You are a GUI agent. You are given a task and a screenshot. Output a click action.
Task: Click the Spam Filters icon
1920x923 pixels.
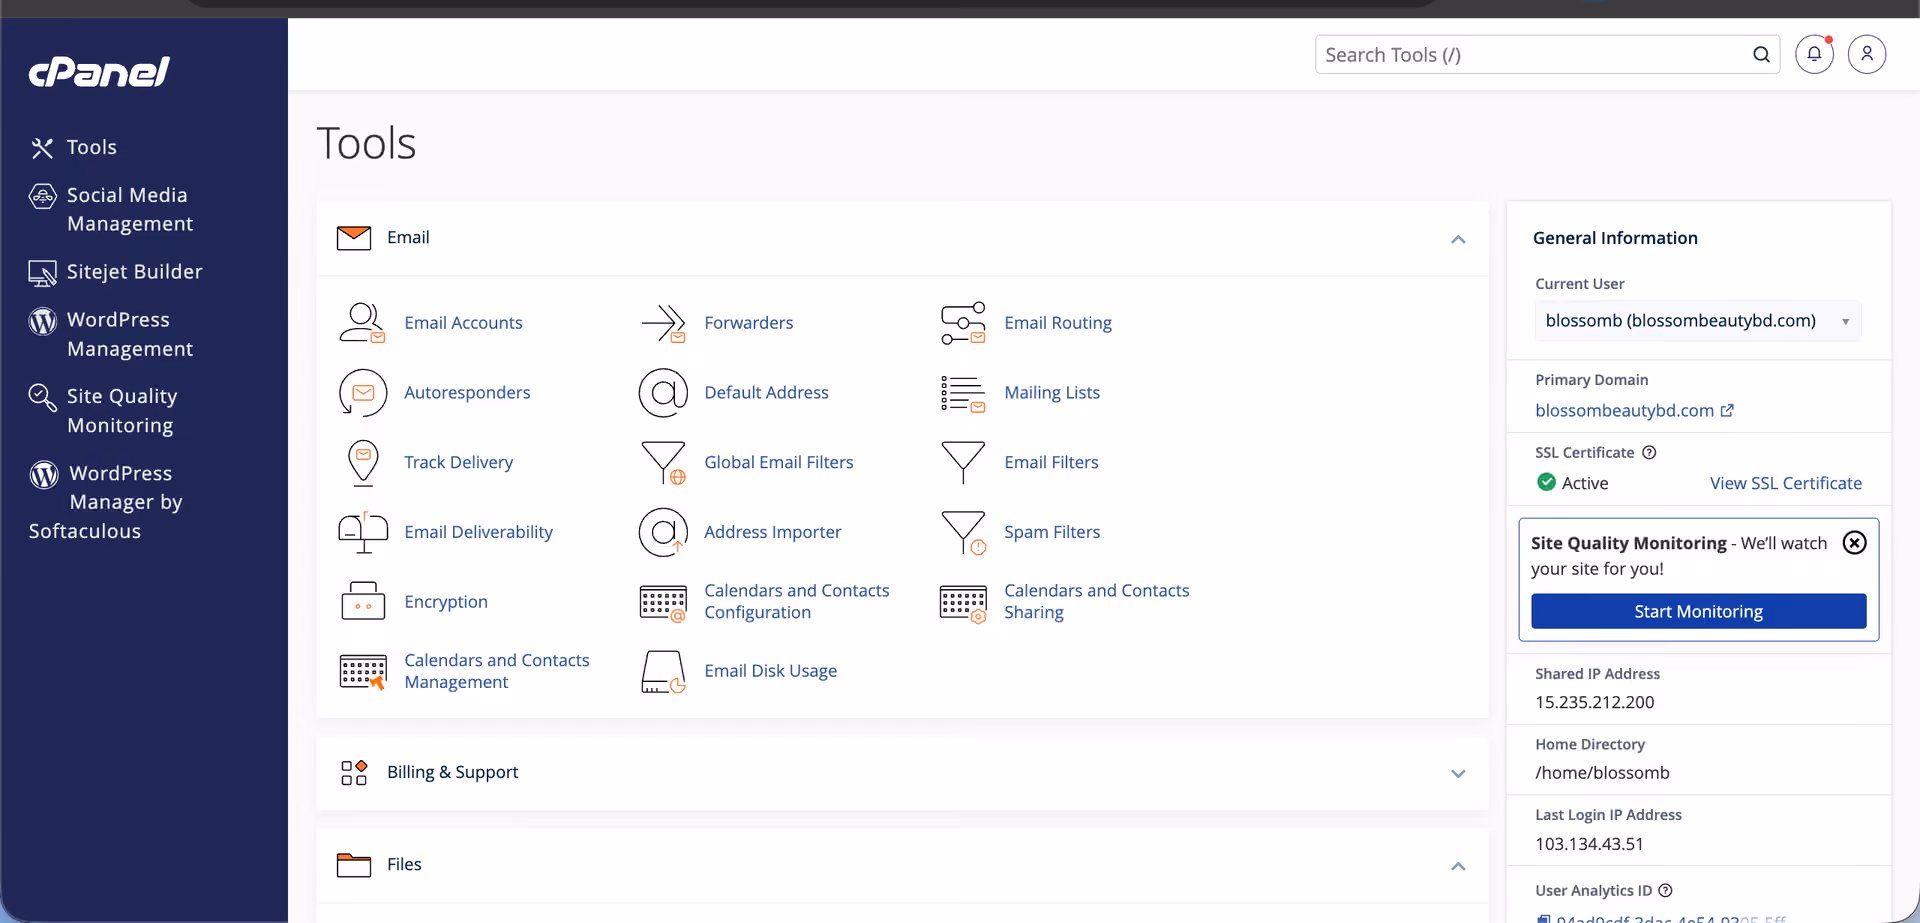pyautogui.click(x=963, y=532)
